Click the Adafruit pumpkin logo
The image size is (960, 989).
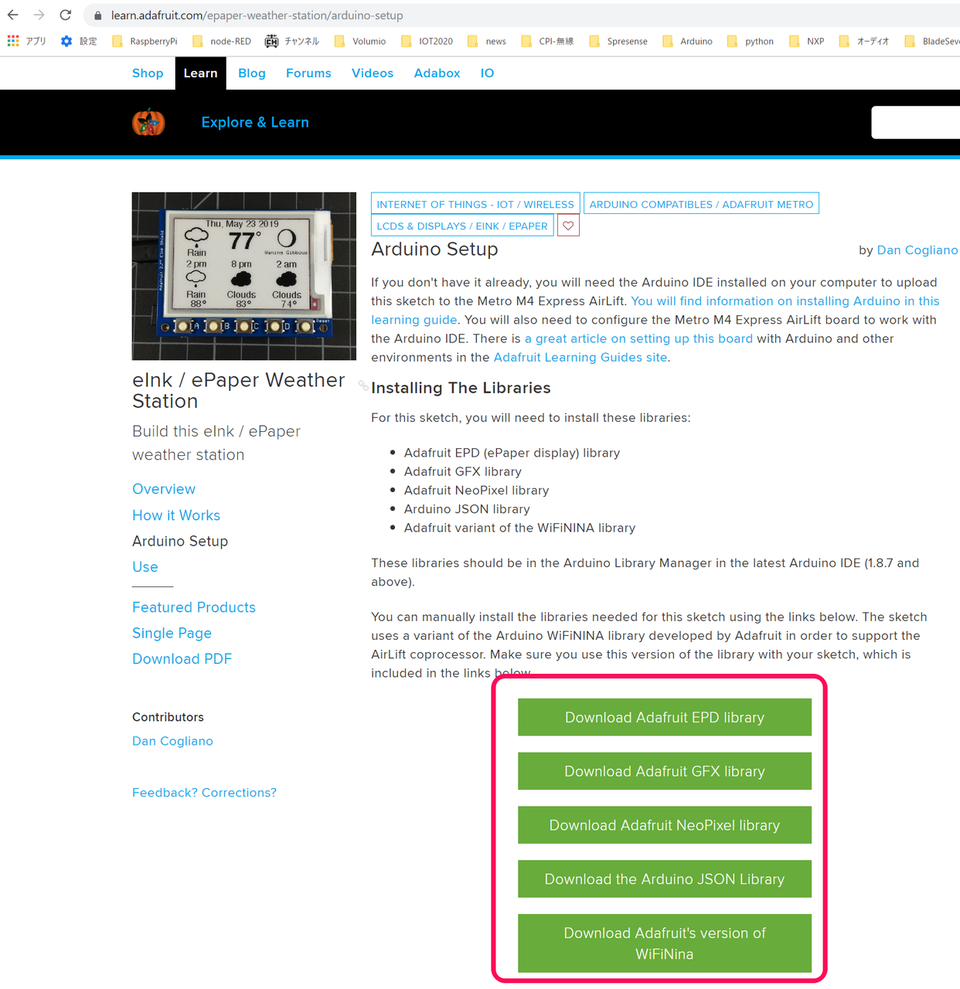(148, 122)
